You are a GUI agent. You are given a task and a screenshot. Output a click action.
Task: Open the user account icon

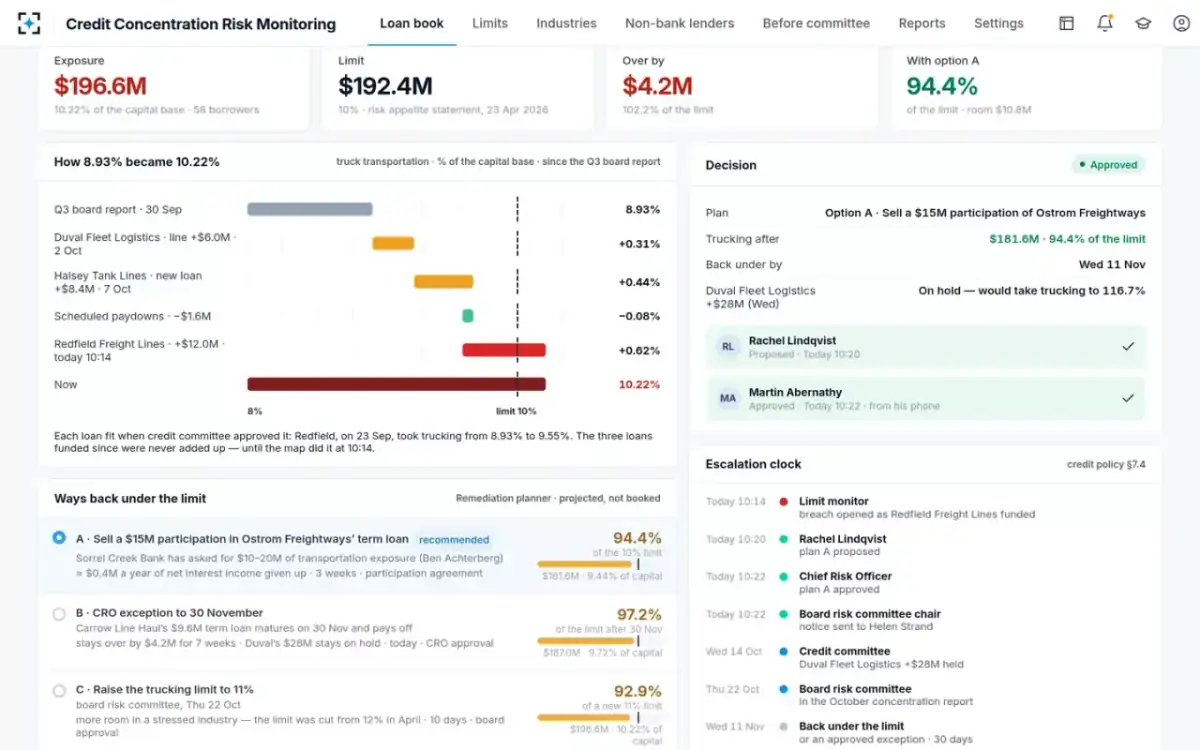click(x=1181, y=23)
